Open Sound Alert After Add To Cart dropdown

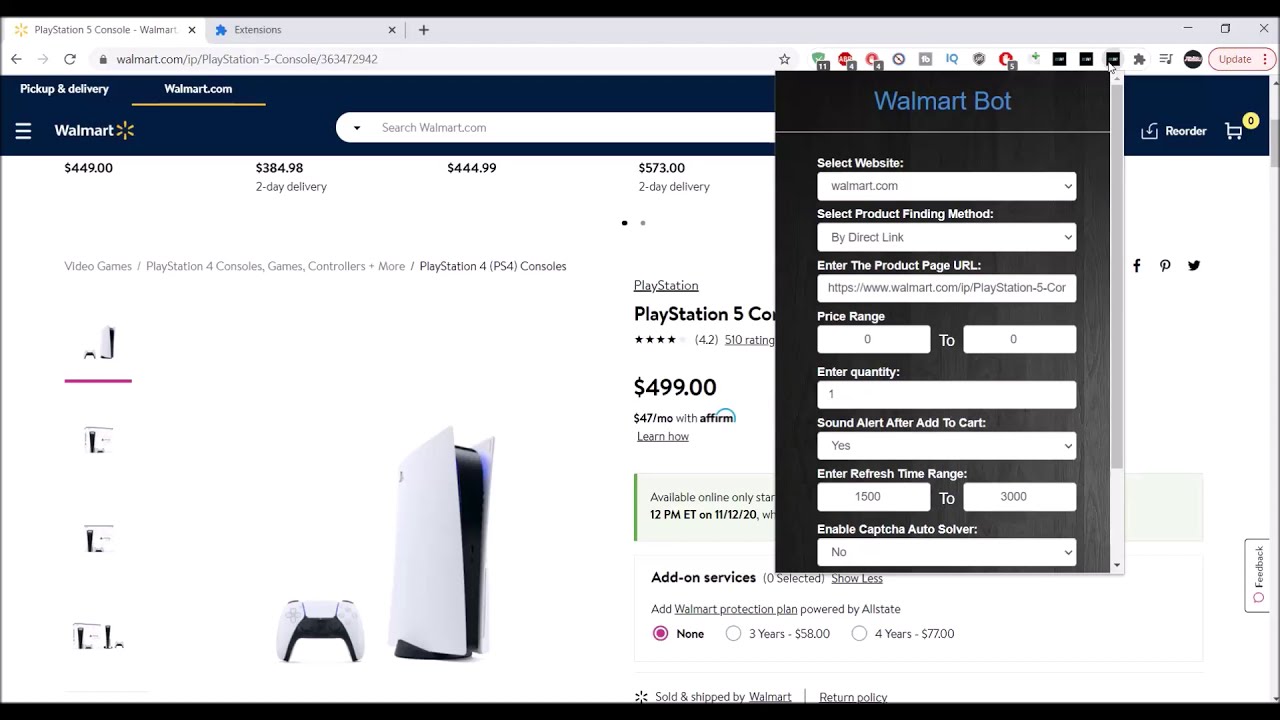[946, 446]
